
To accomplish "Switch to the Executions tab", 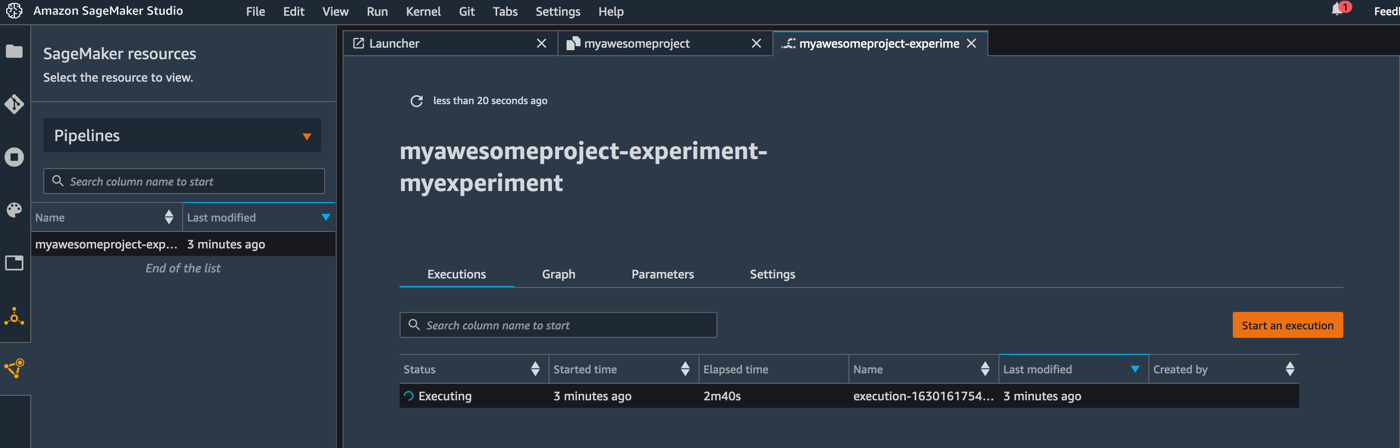I will [457, 274].
